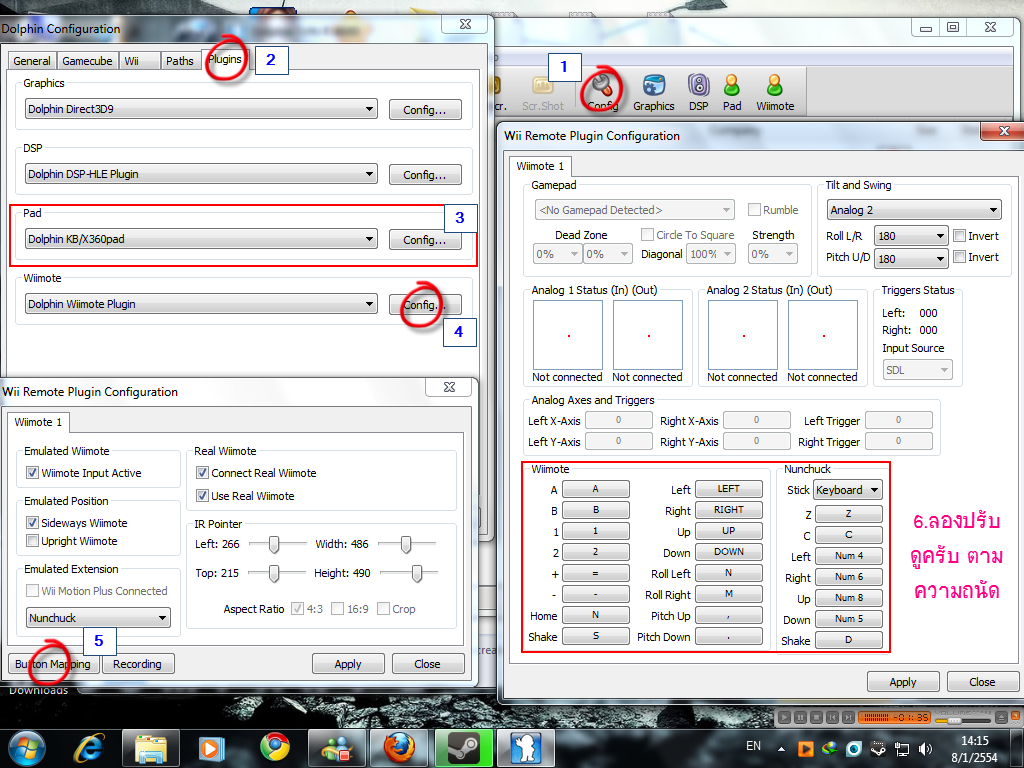Click Config button for DSP plugin
Image resolution: width=1024 pixels, height=768 pixels.
[424, 174]
